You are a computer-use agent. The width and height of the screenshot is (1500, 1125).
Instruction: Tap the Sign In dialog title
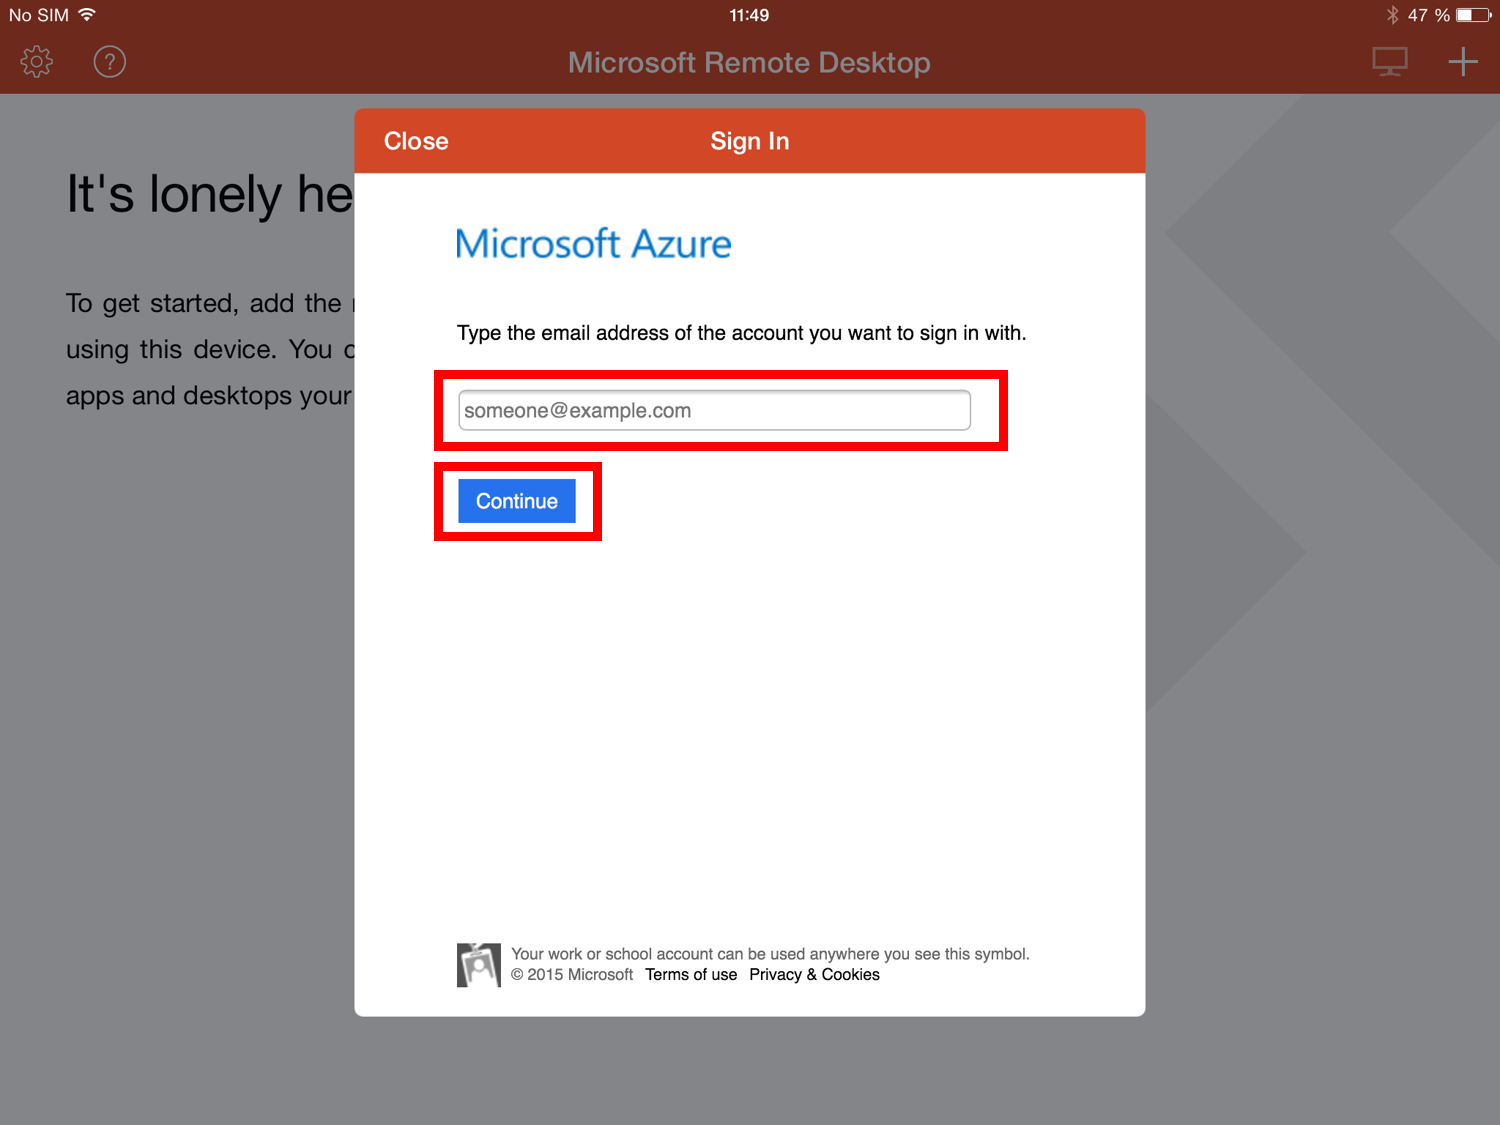pos(750,141)
